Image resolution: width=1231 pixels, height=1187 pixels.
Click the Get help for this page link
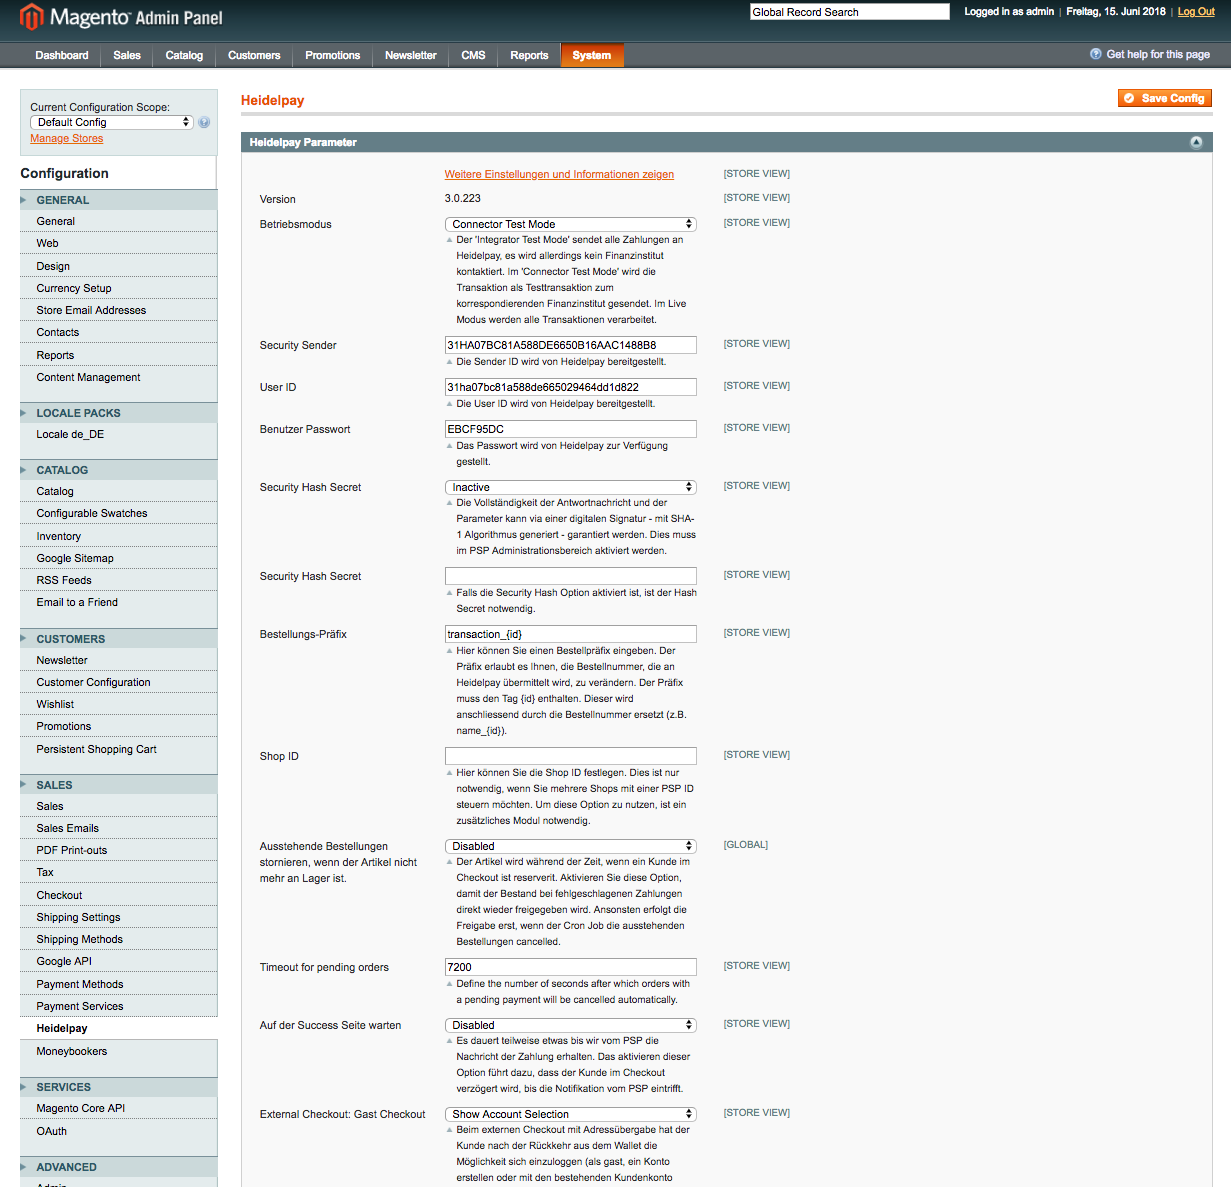pyautogui.click(x=1158, y=54)
